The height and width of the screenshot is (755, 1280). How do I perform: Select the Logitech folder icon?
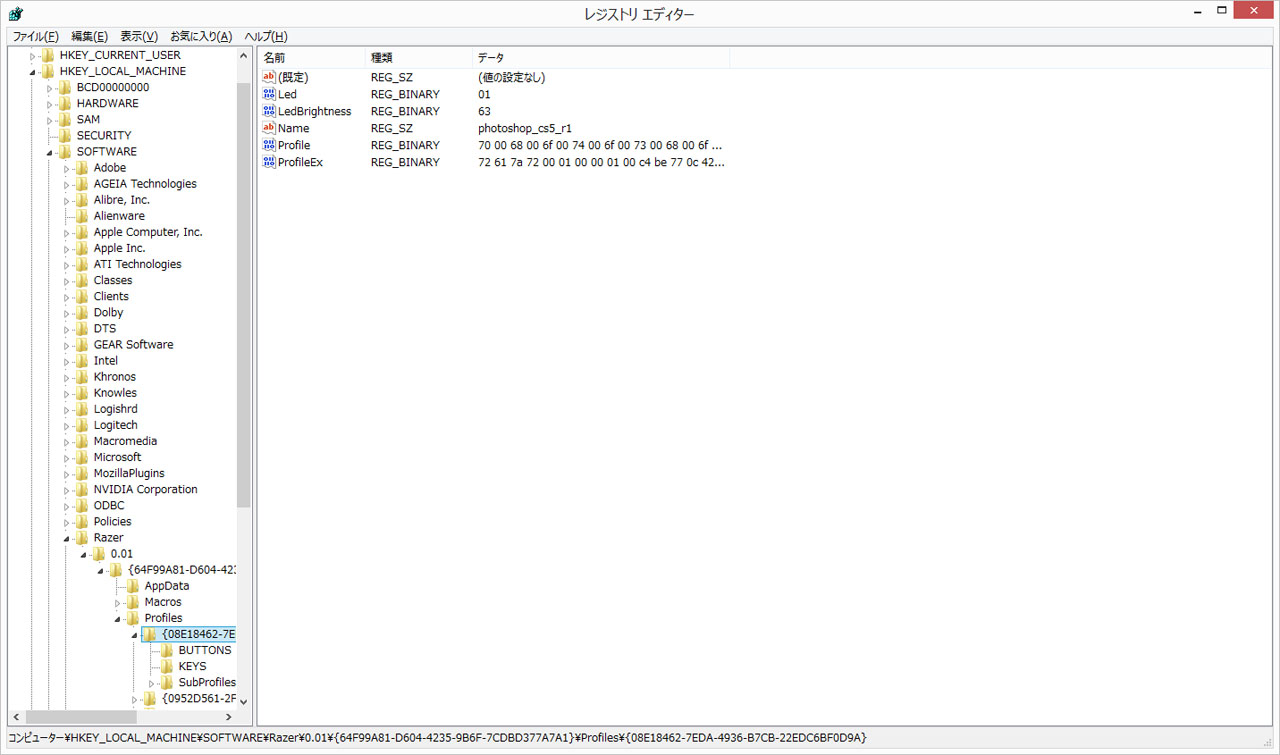point(82,425)
